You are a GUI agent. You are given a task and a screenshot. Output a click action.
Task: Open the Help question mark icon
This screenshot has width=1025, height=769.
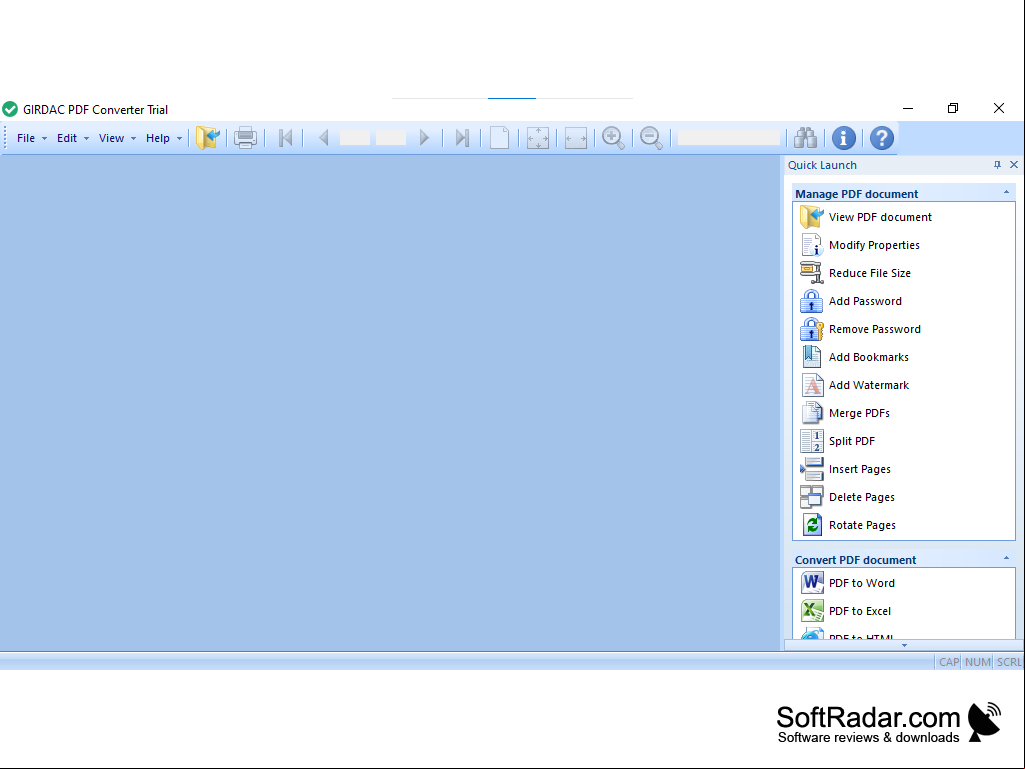tap(881, 138)
